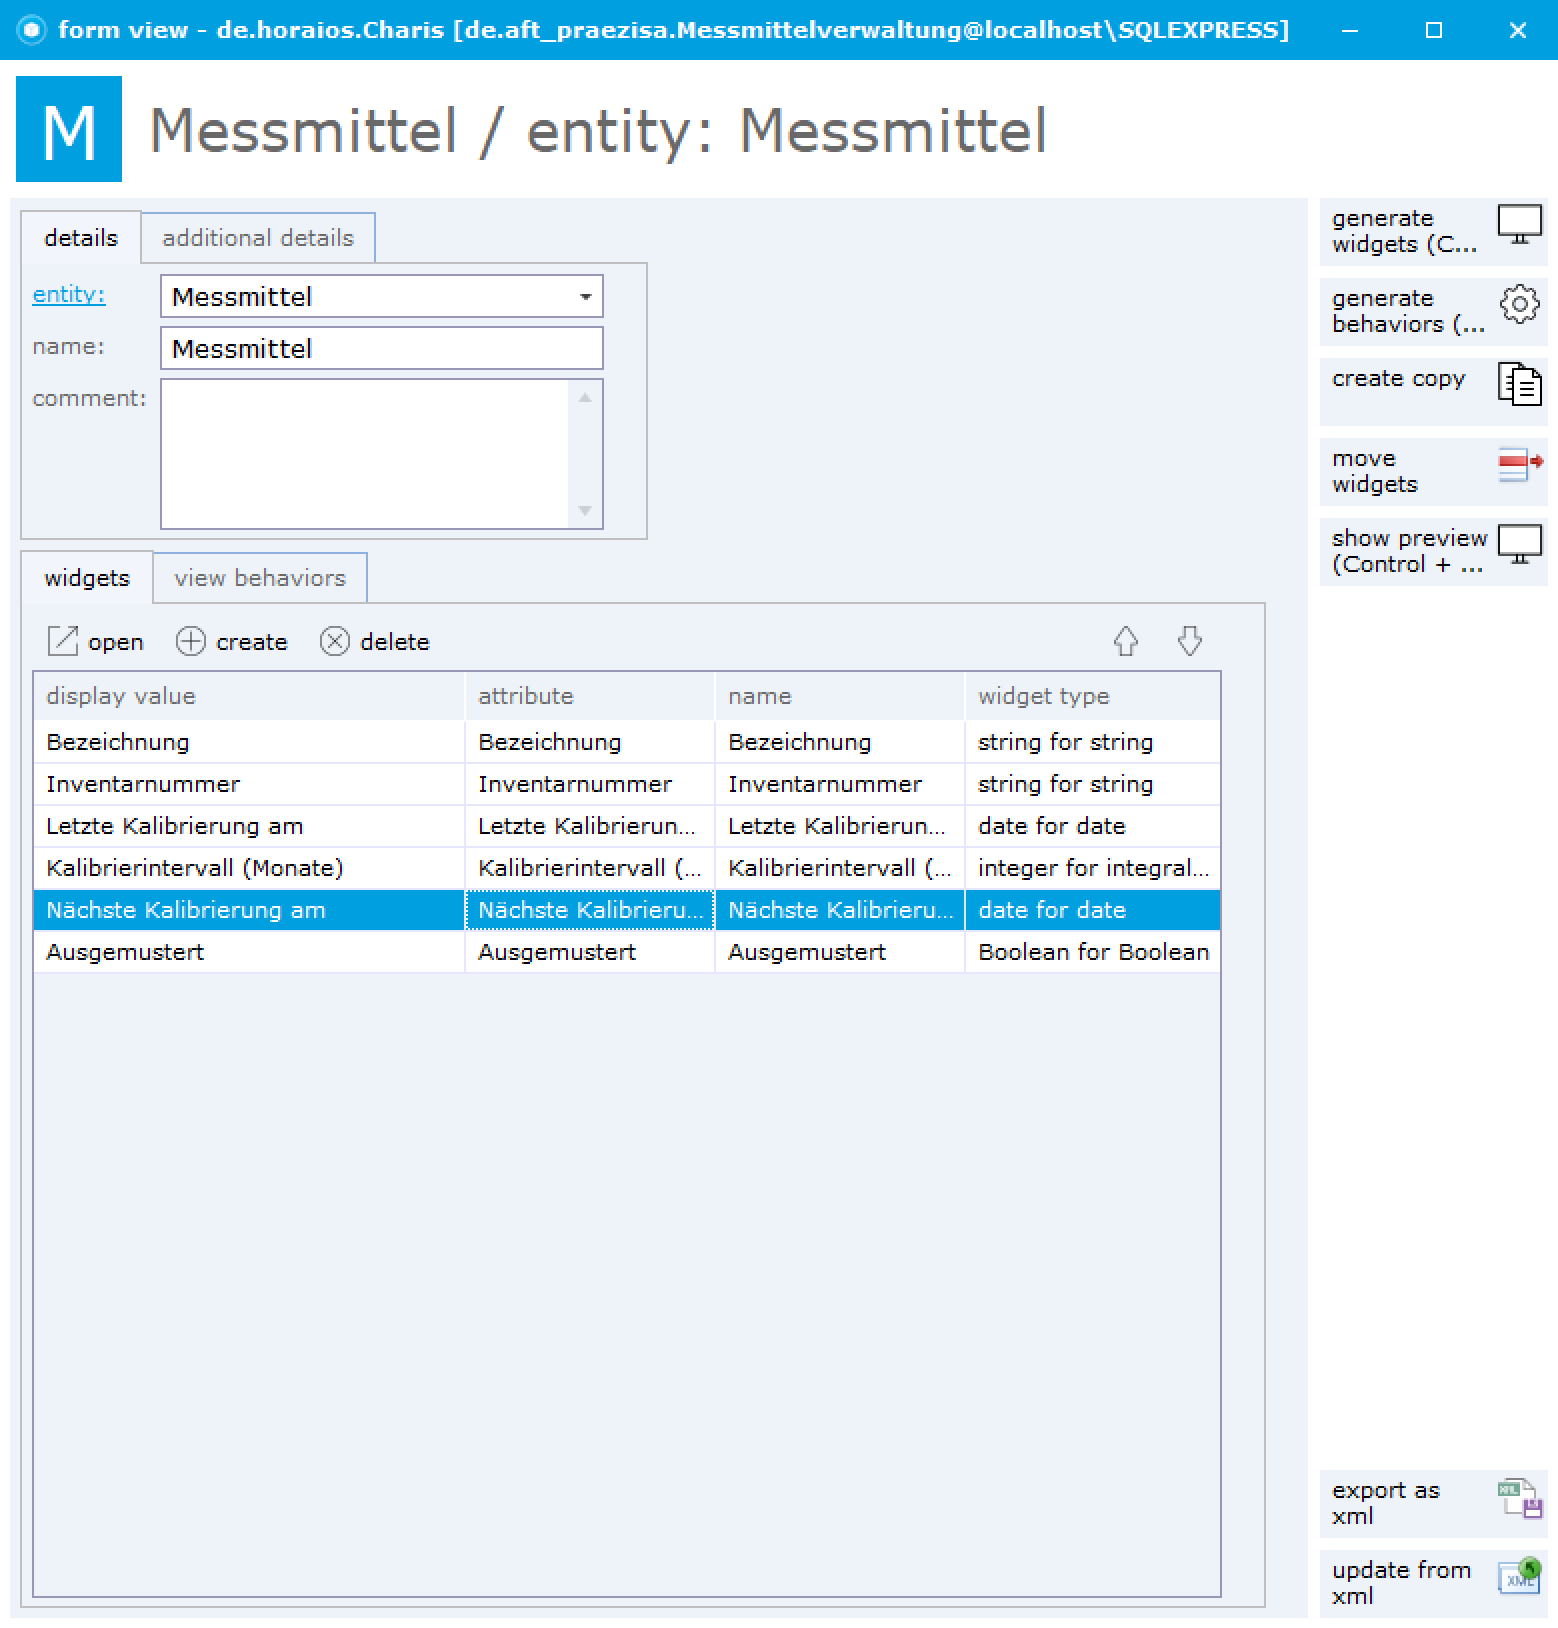This screenshot has width=1558, height=1628.
Task: Click the create copy documents icon
Action: click(x=1519, y=384)
